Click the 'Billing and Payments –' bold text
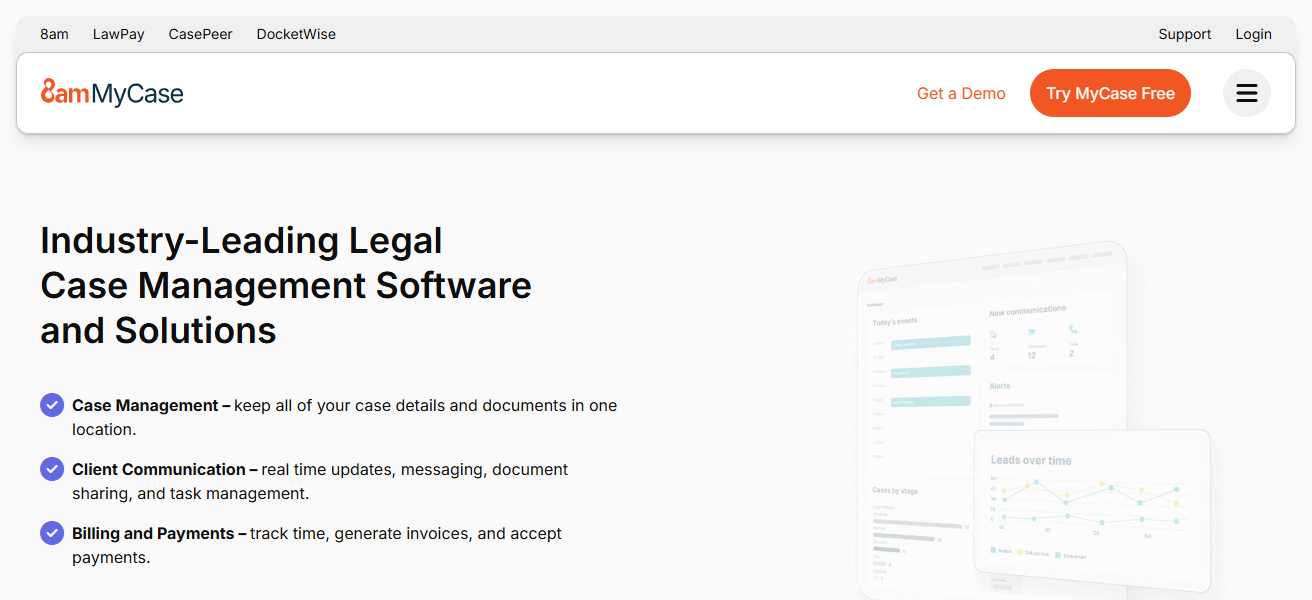Viewport: 1312px width, 600px height. click(x=159, y=533)
